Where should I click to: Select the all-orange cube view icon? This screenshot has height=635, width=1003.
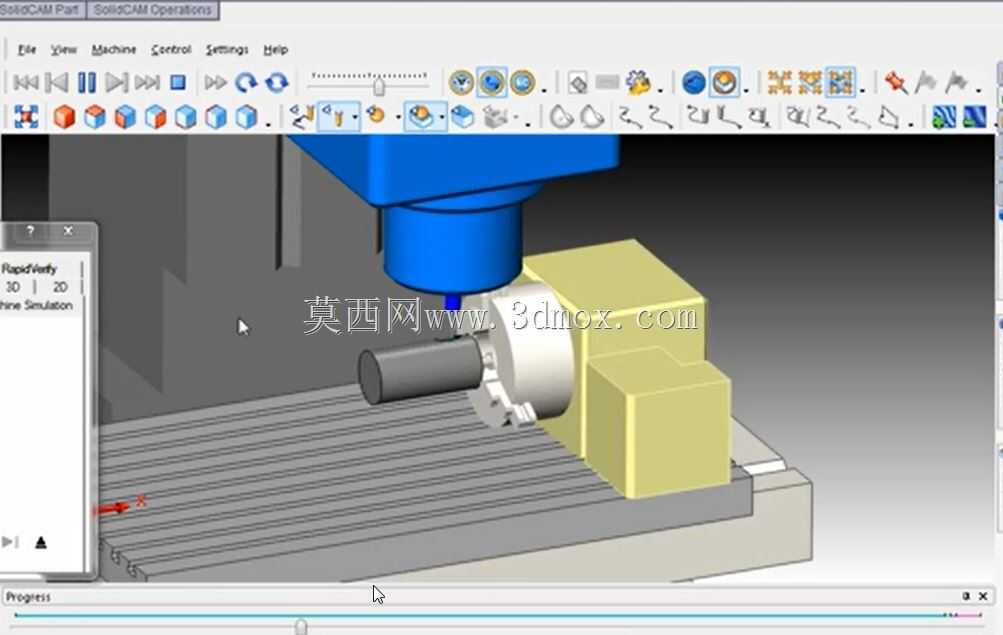click(64, 117)
